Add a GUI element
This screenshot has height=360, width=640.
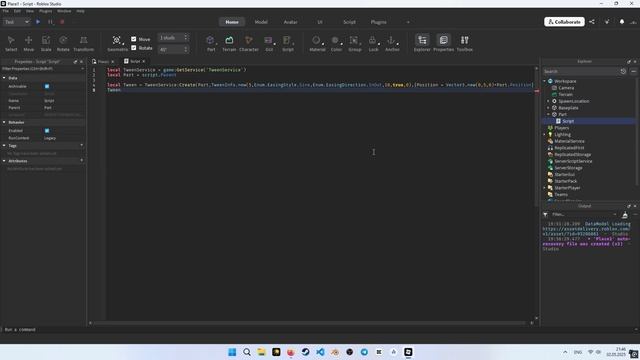[x=269, y=43]
